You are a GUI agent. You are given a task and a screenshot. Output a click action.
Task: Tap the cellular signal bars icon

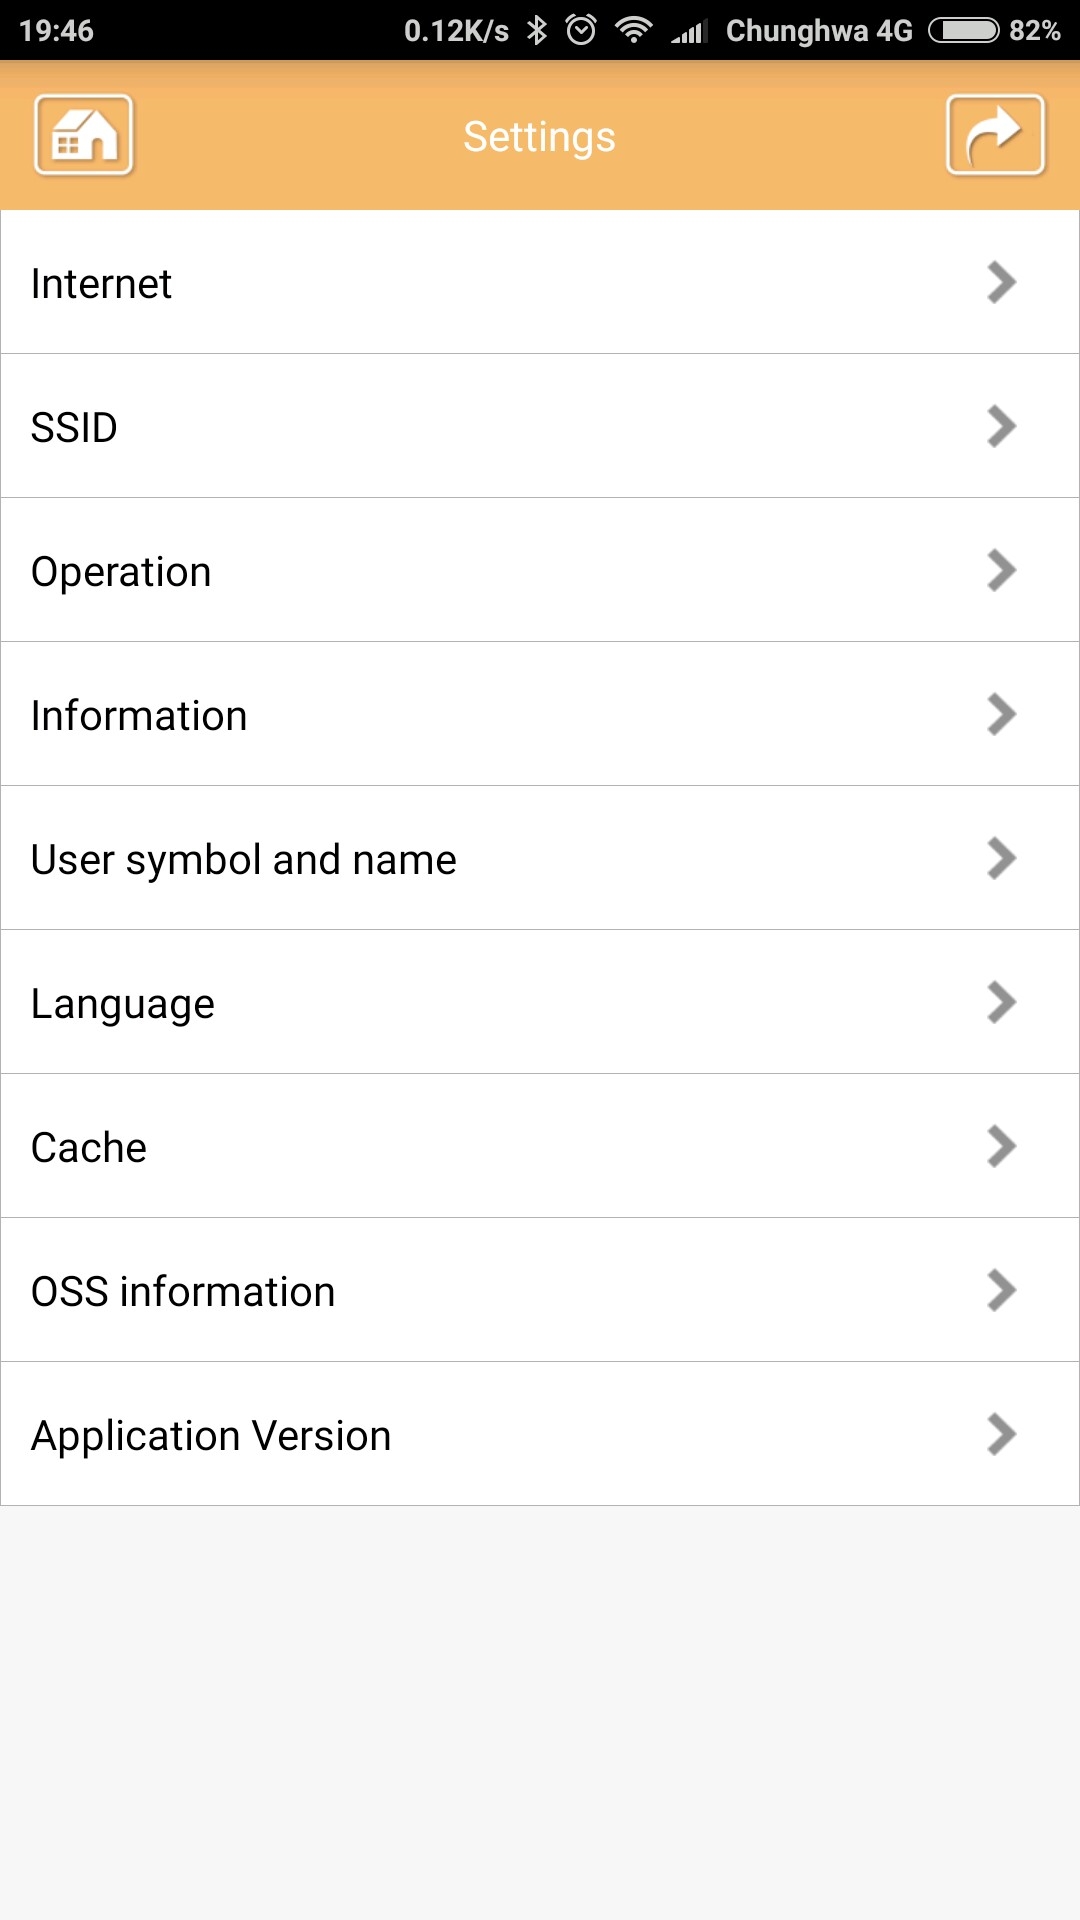689,31
